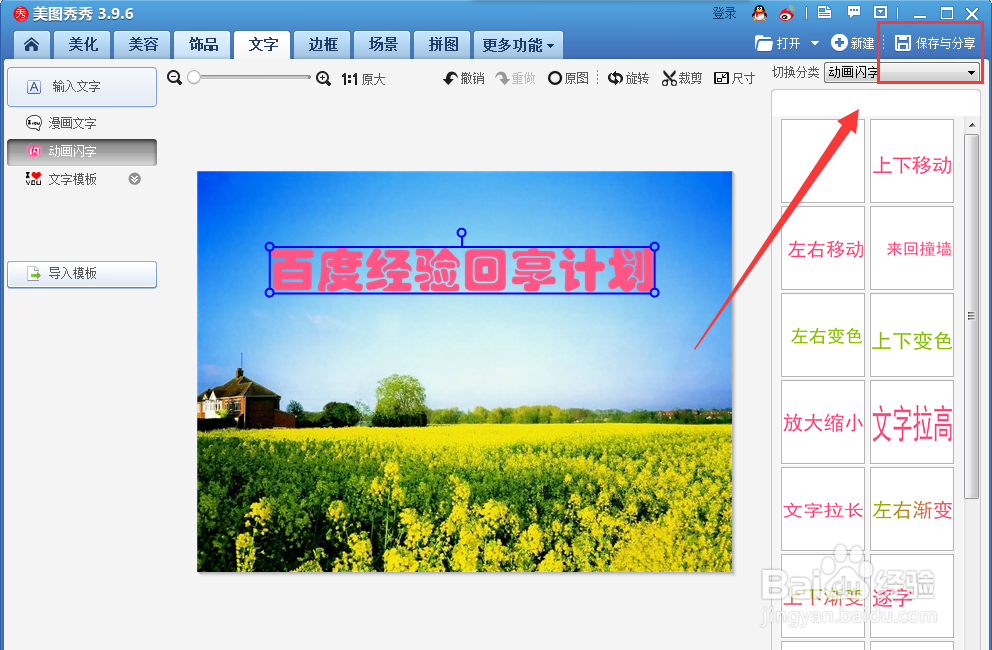Image resolution: width=992 pixels, height=650 pixels.
Task: Choose the 逐字 animation style
Action: click(912, 596)
